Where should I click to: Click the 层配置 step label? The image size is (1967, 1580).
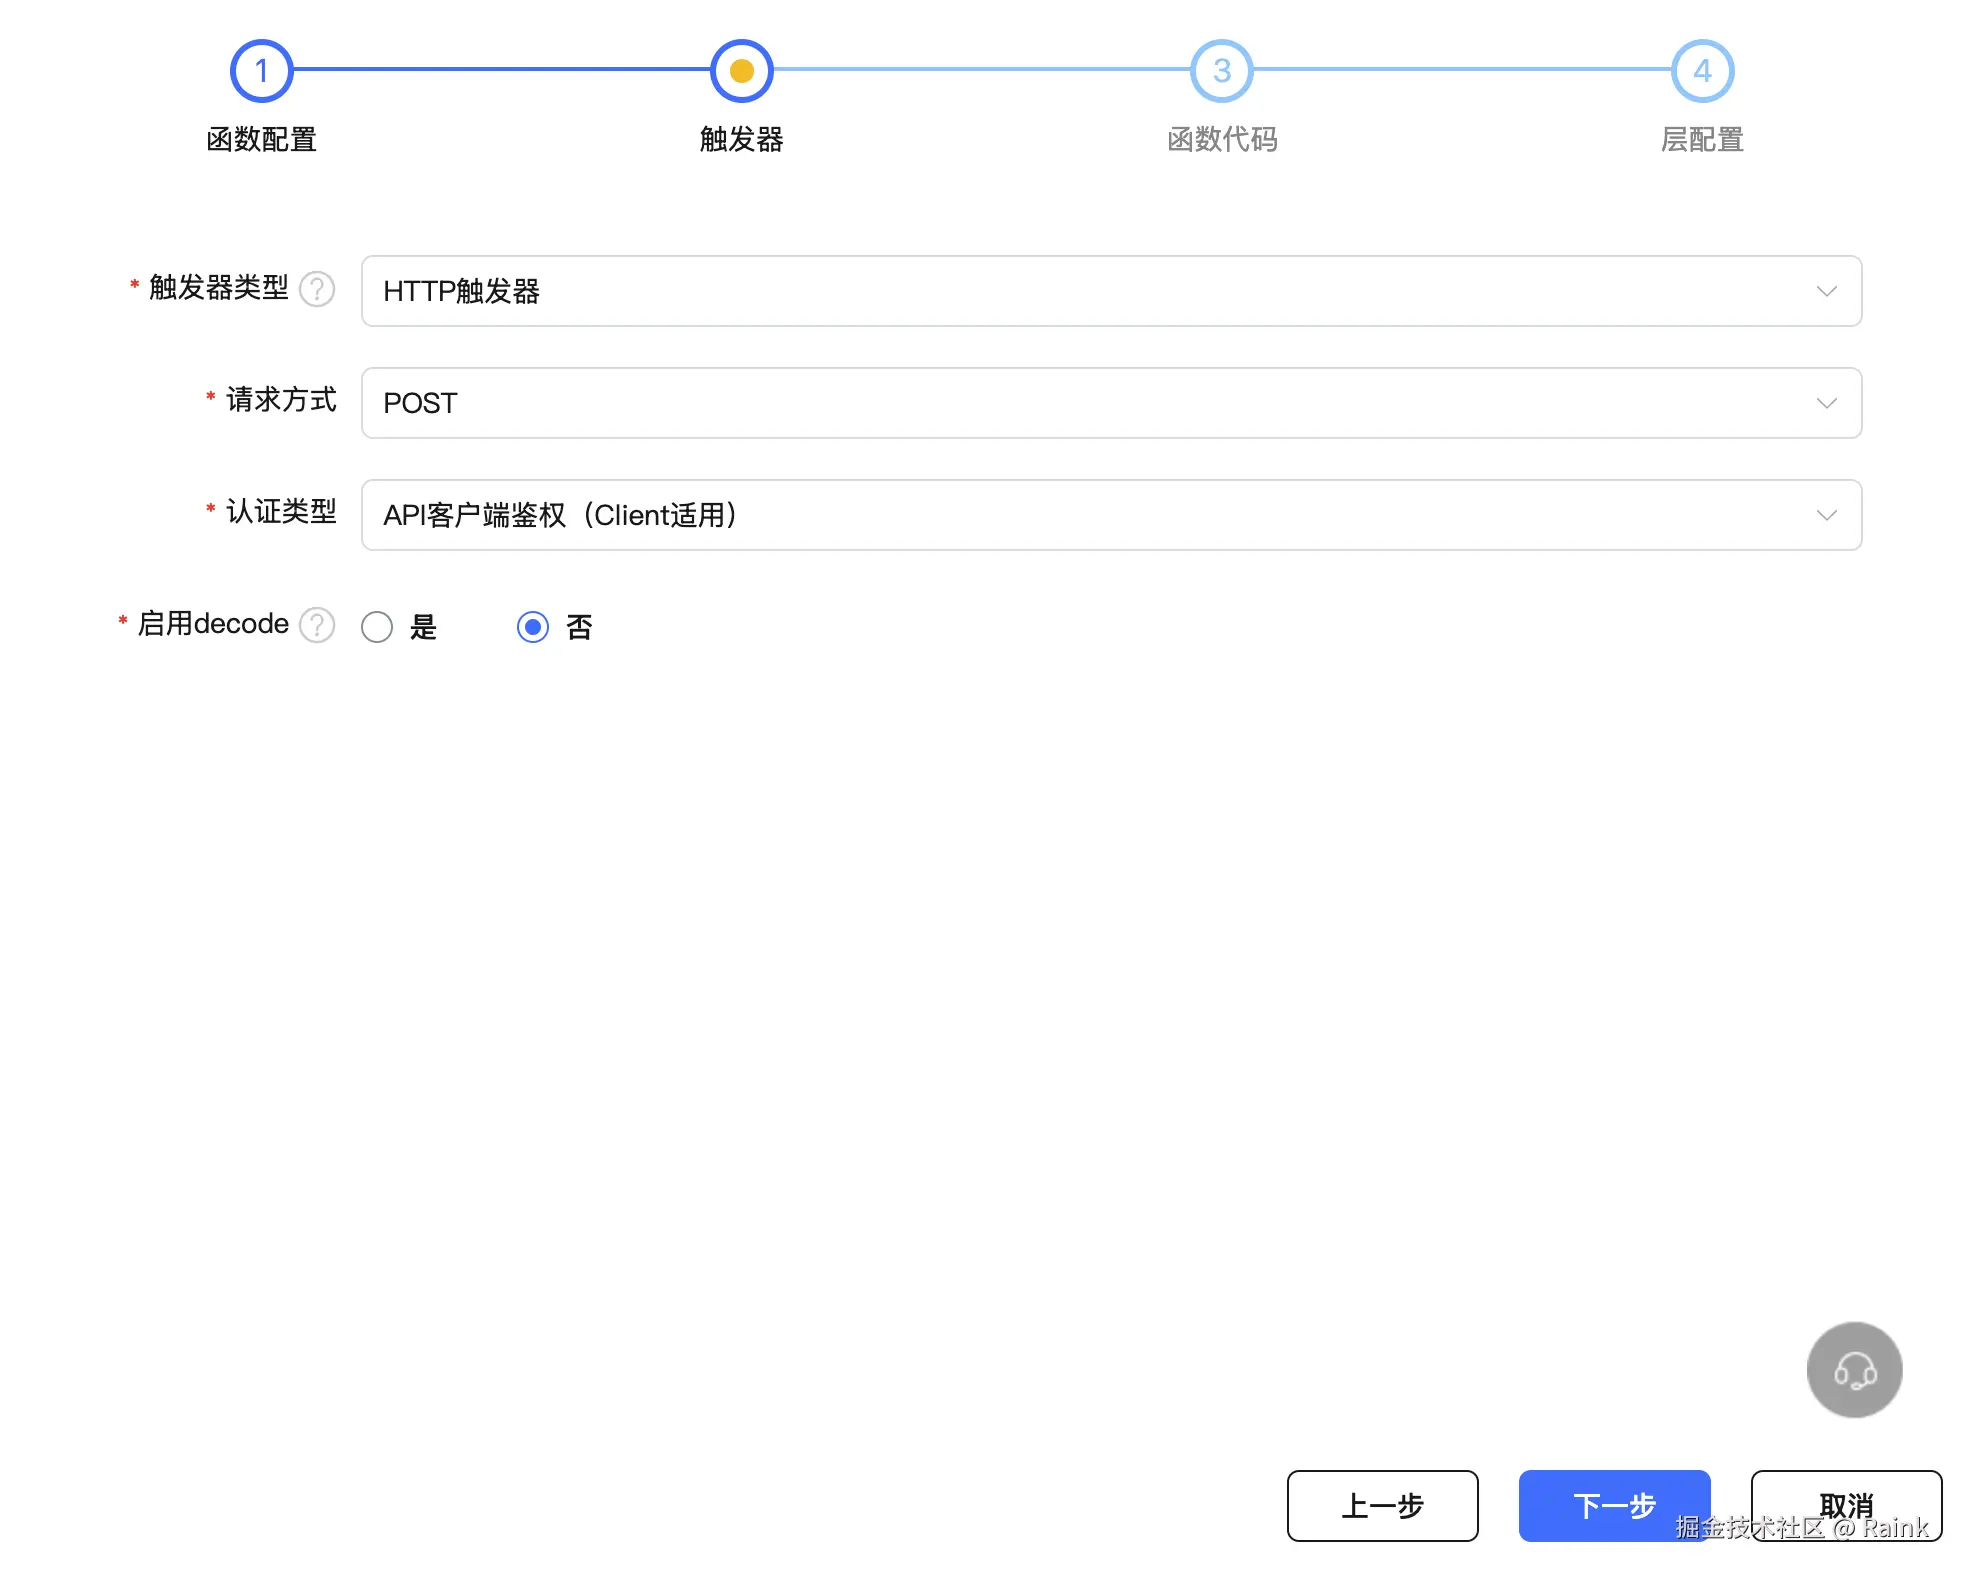coord(1702,139)
